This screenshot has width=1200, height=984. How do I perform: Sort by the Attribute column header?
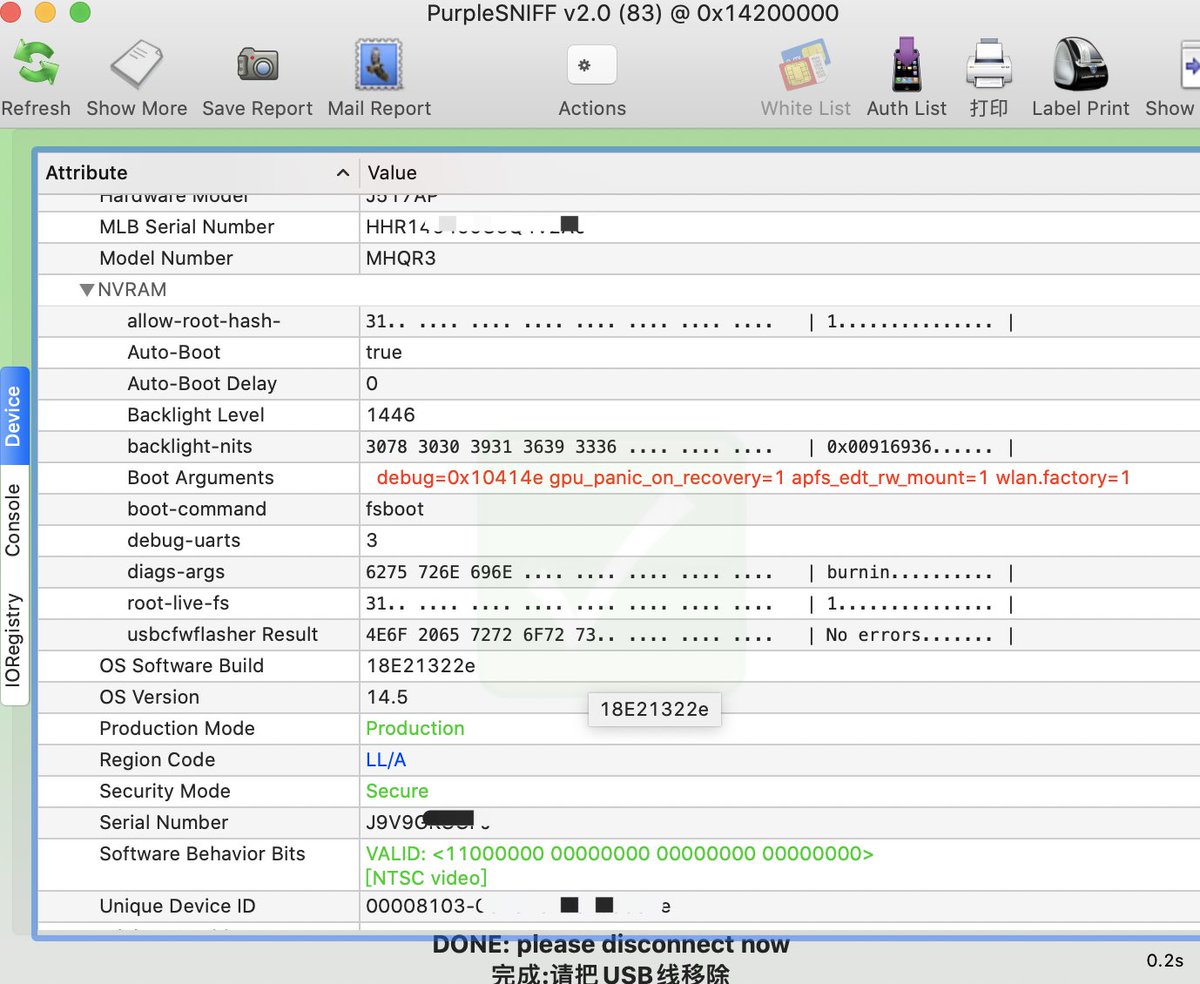click(198, 173)
